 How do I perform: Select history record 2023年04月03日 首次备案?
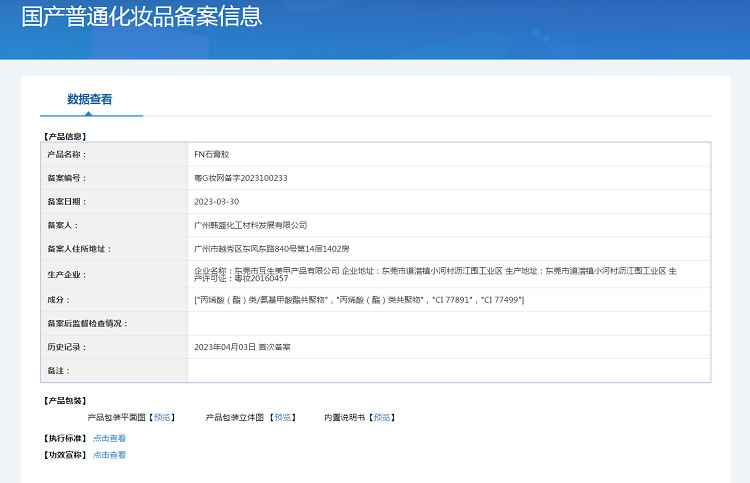tap(242, 347)
